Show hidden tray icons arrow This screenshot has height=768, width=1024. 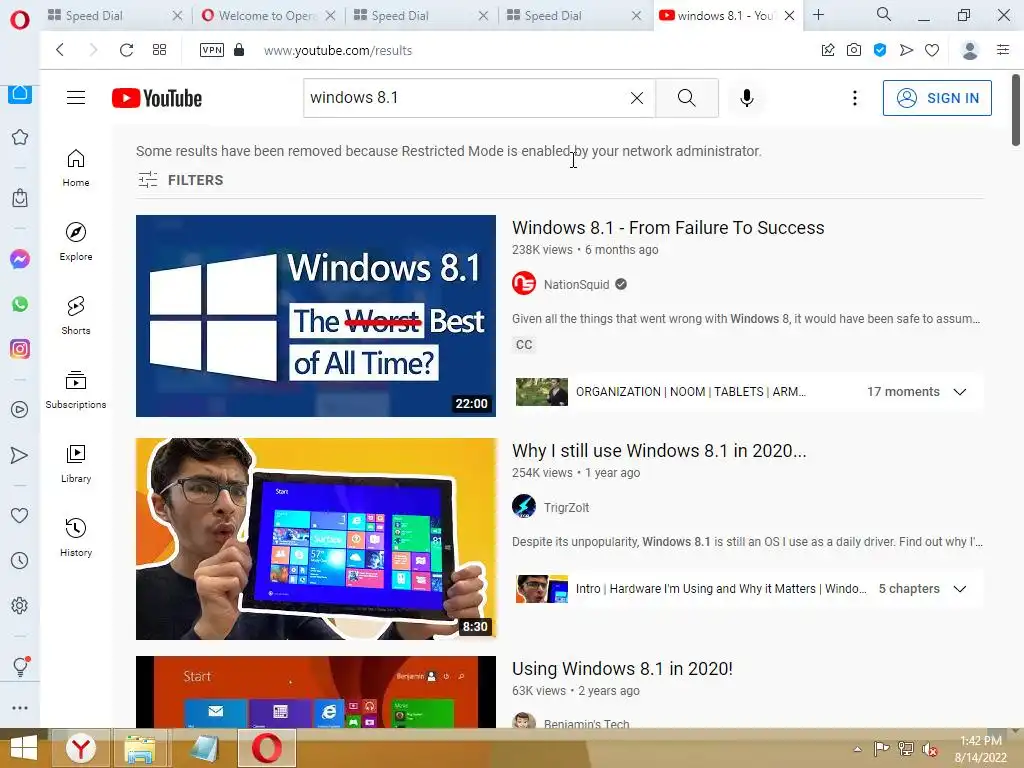[x=857, y=749]
